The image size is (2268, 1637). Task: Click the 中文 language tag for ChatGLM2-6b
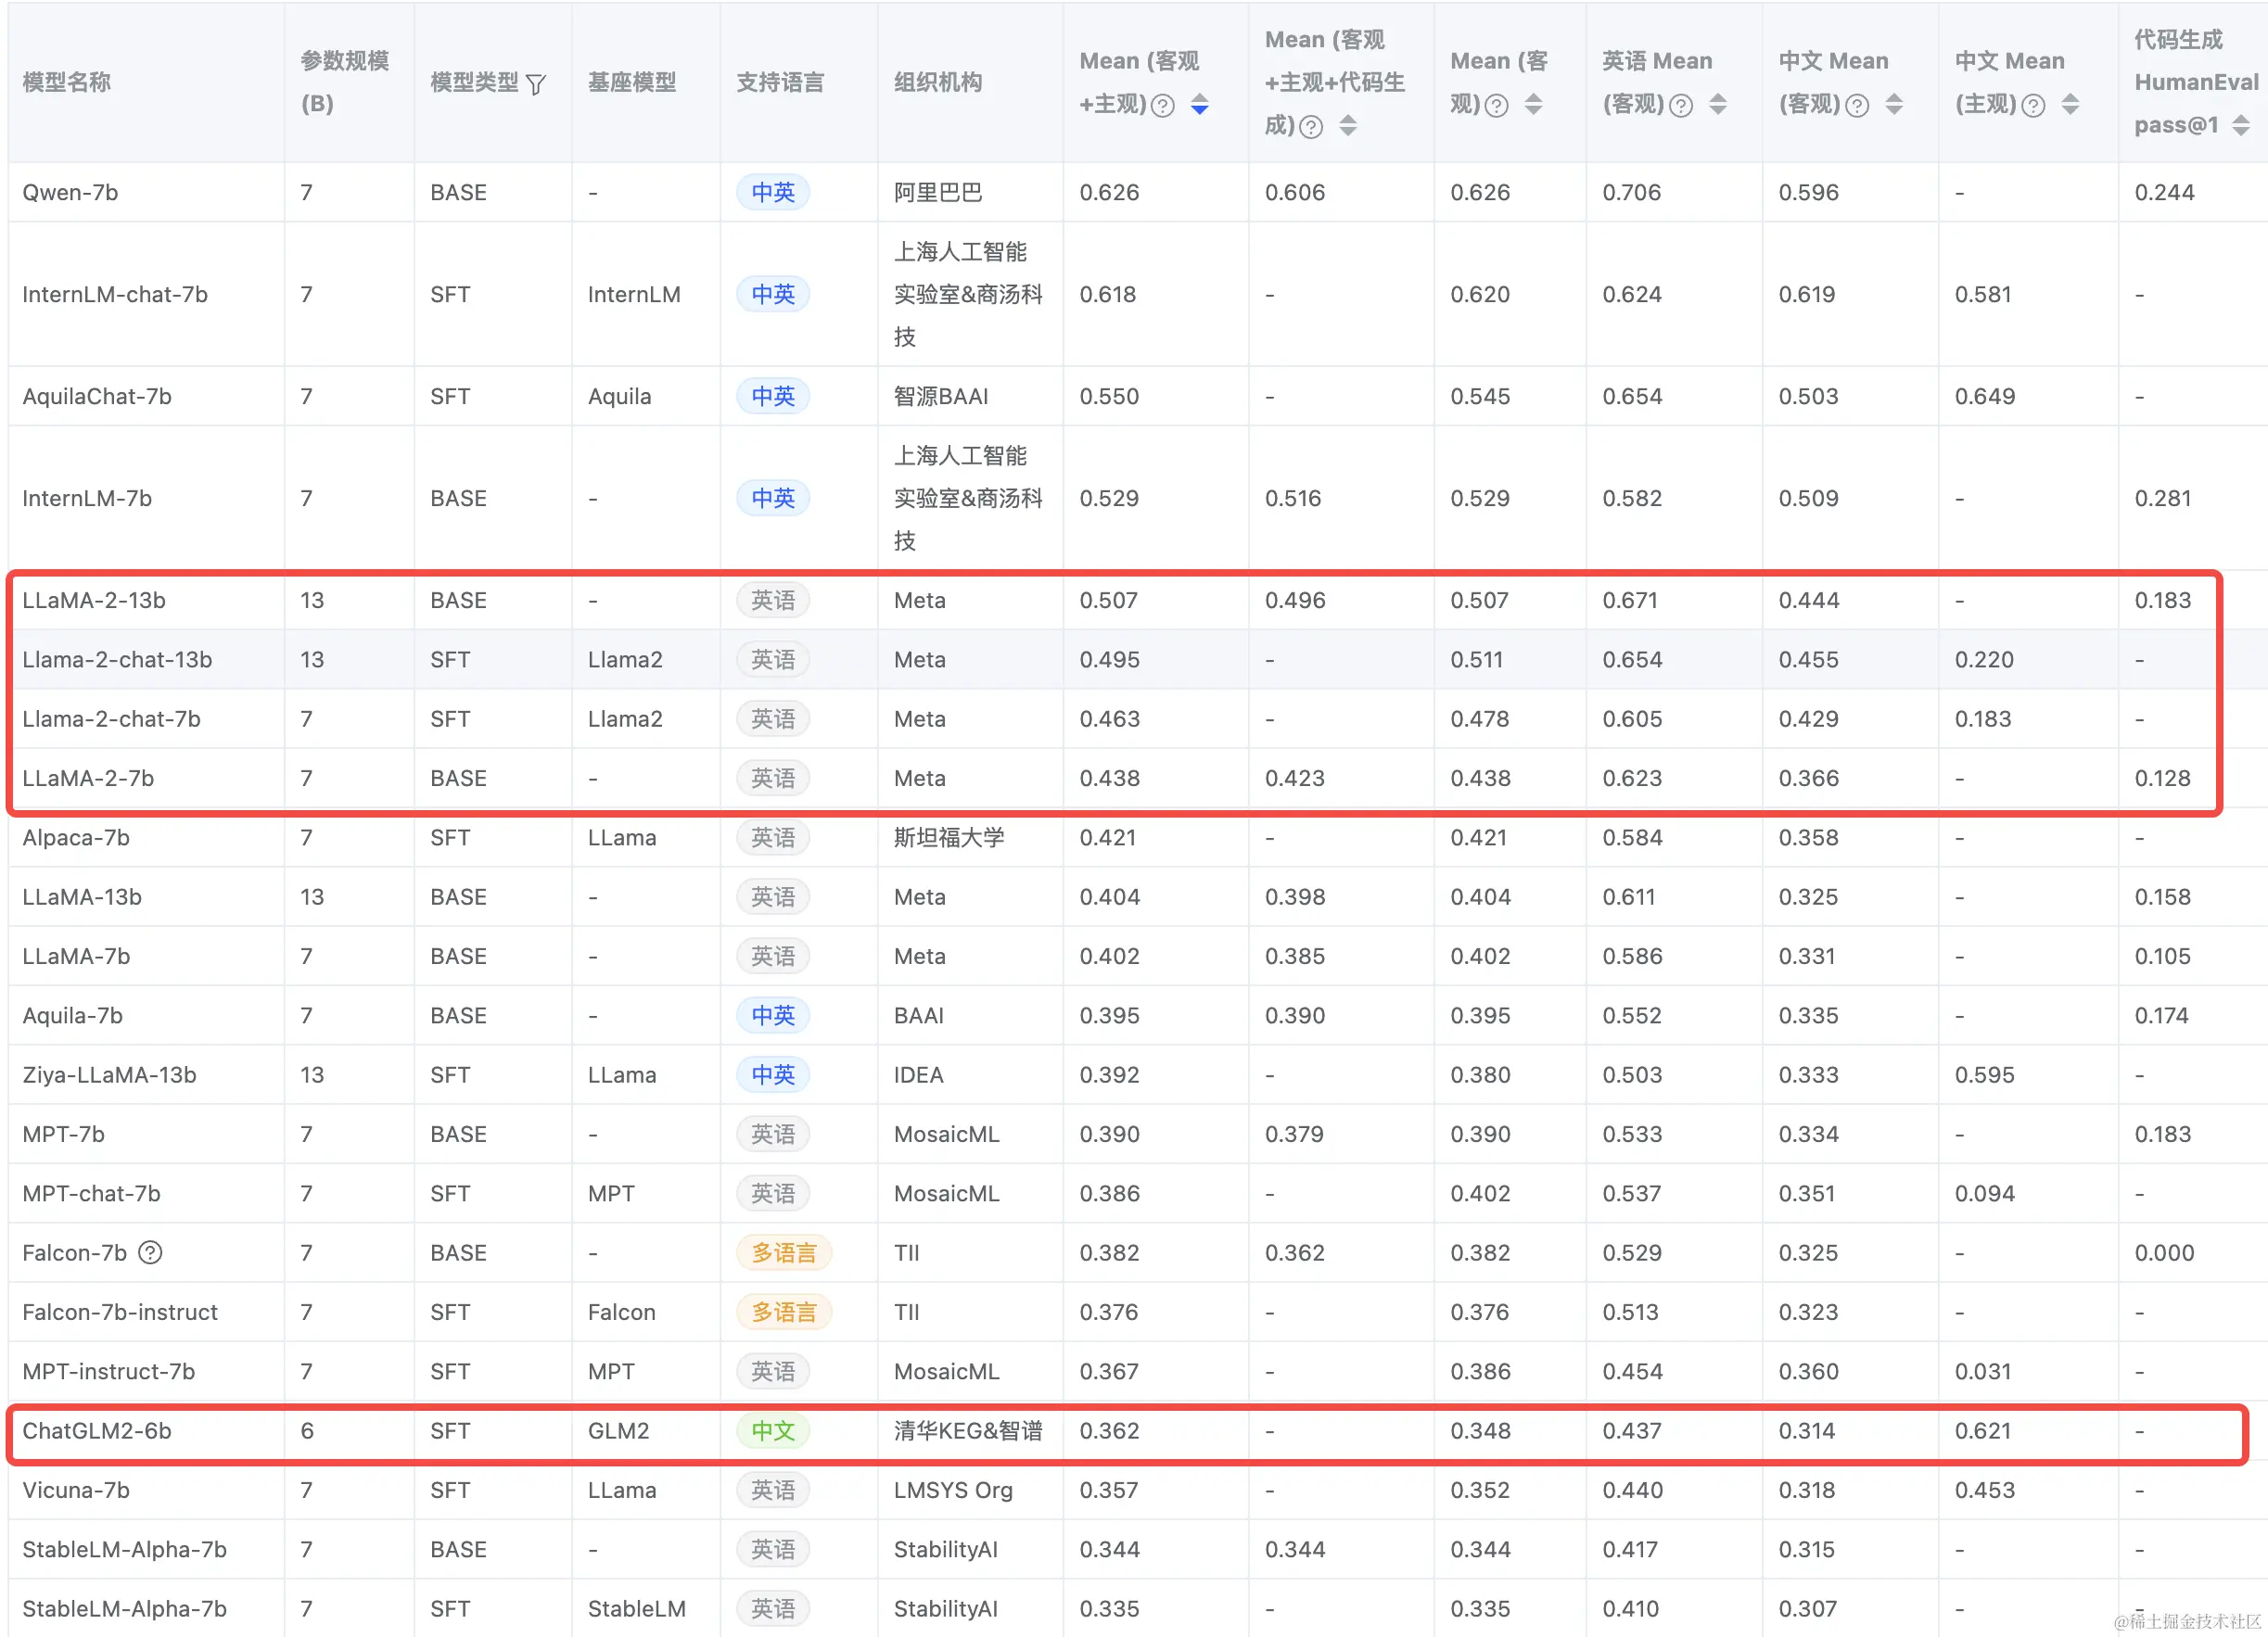click(772, 1430)
